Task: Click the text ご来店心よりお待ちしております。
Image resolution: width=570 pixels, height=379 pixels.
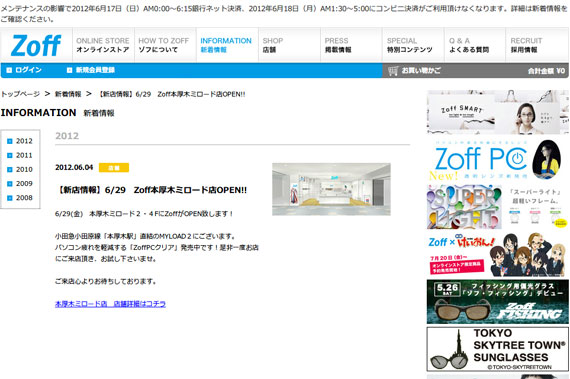Action: pyautogui.click(x=106, y=281)
